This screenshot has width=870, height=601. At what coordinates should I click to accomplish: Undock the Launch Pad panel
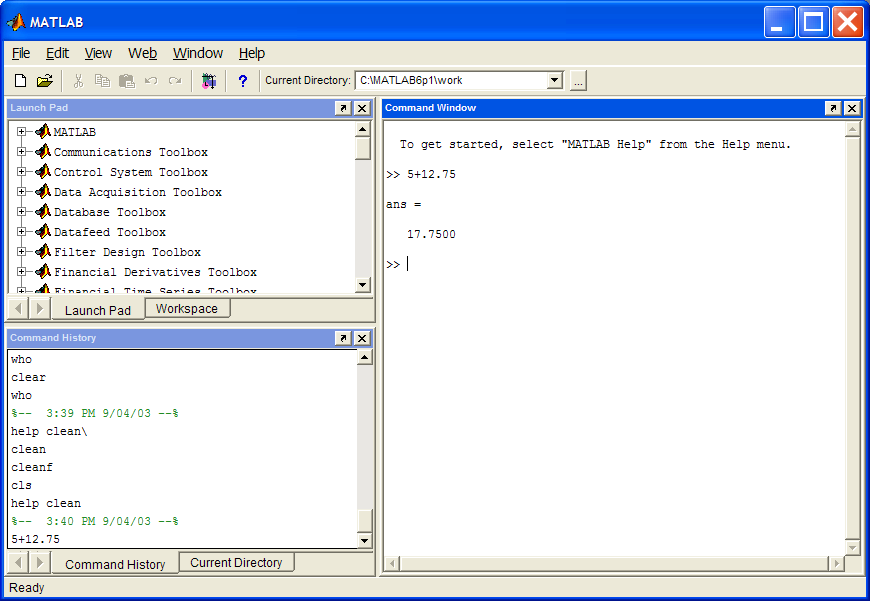click(x=343, y=108)
